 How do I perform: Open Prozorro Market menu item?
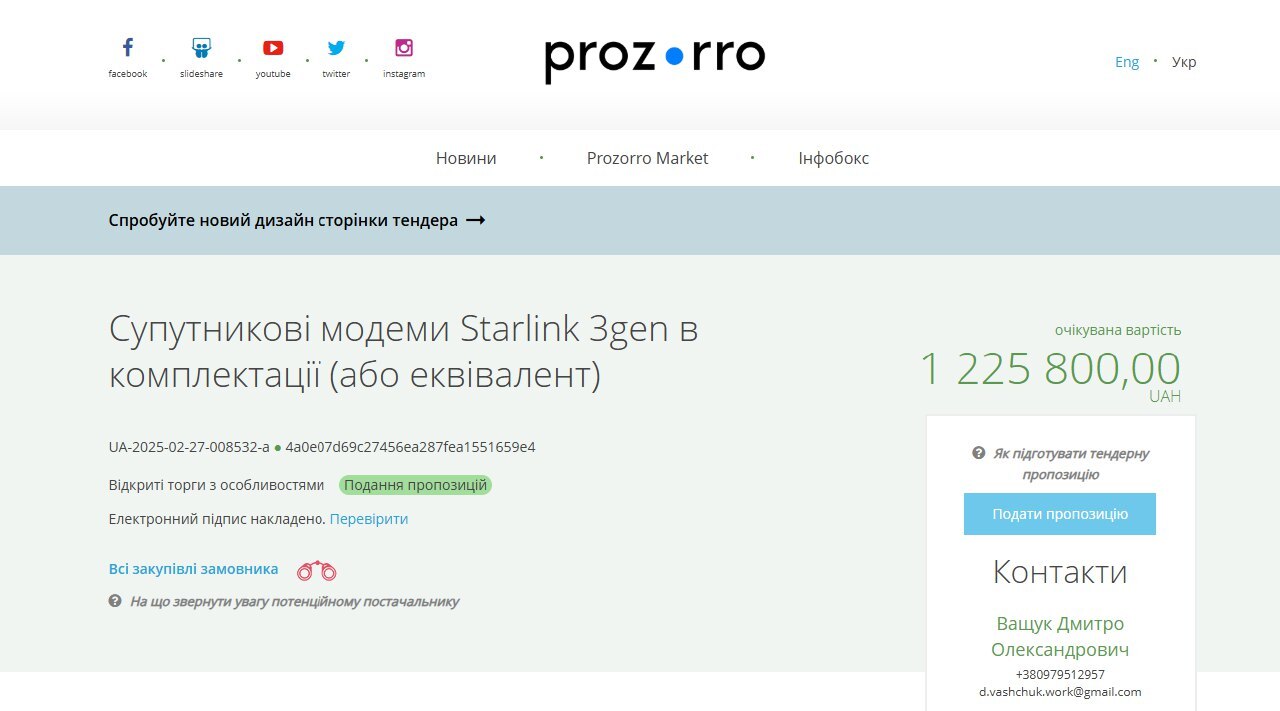[x=647, y=158]
